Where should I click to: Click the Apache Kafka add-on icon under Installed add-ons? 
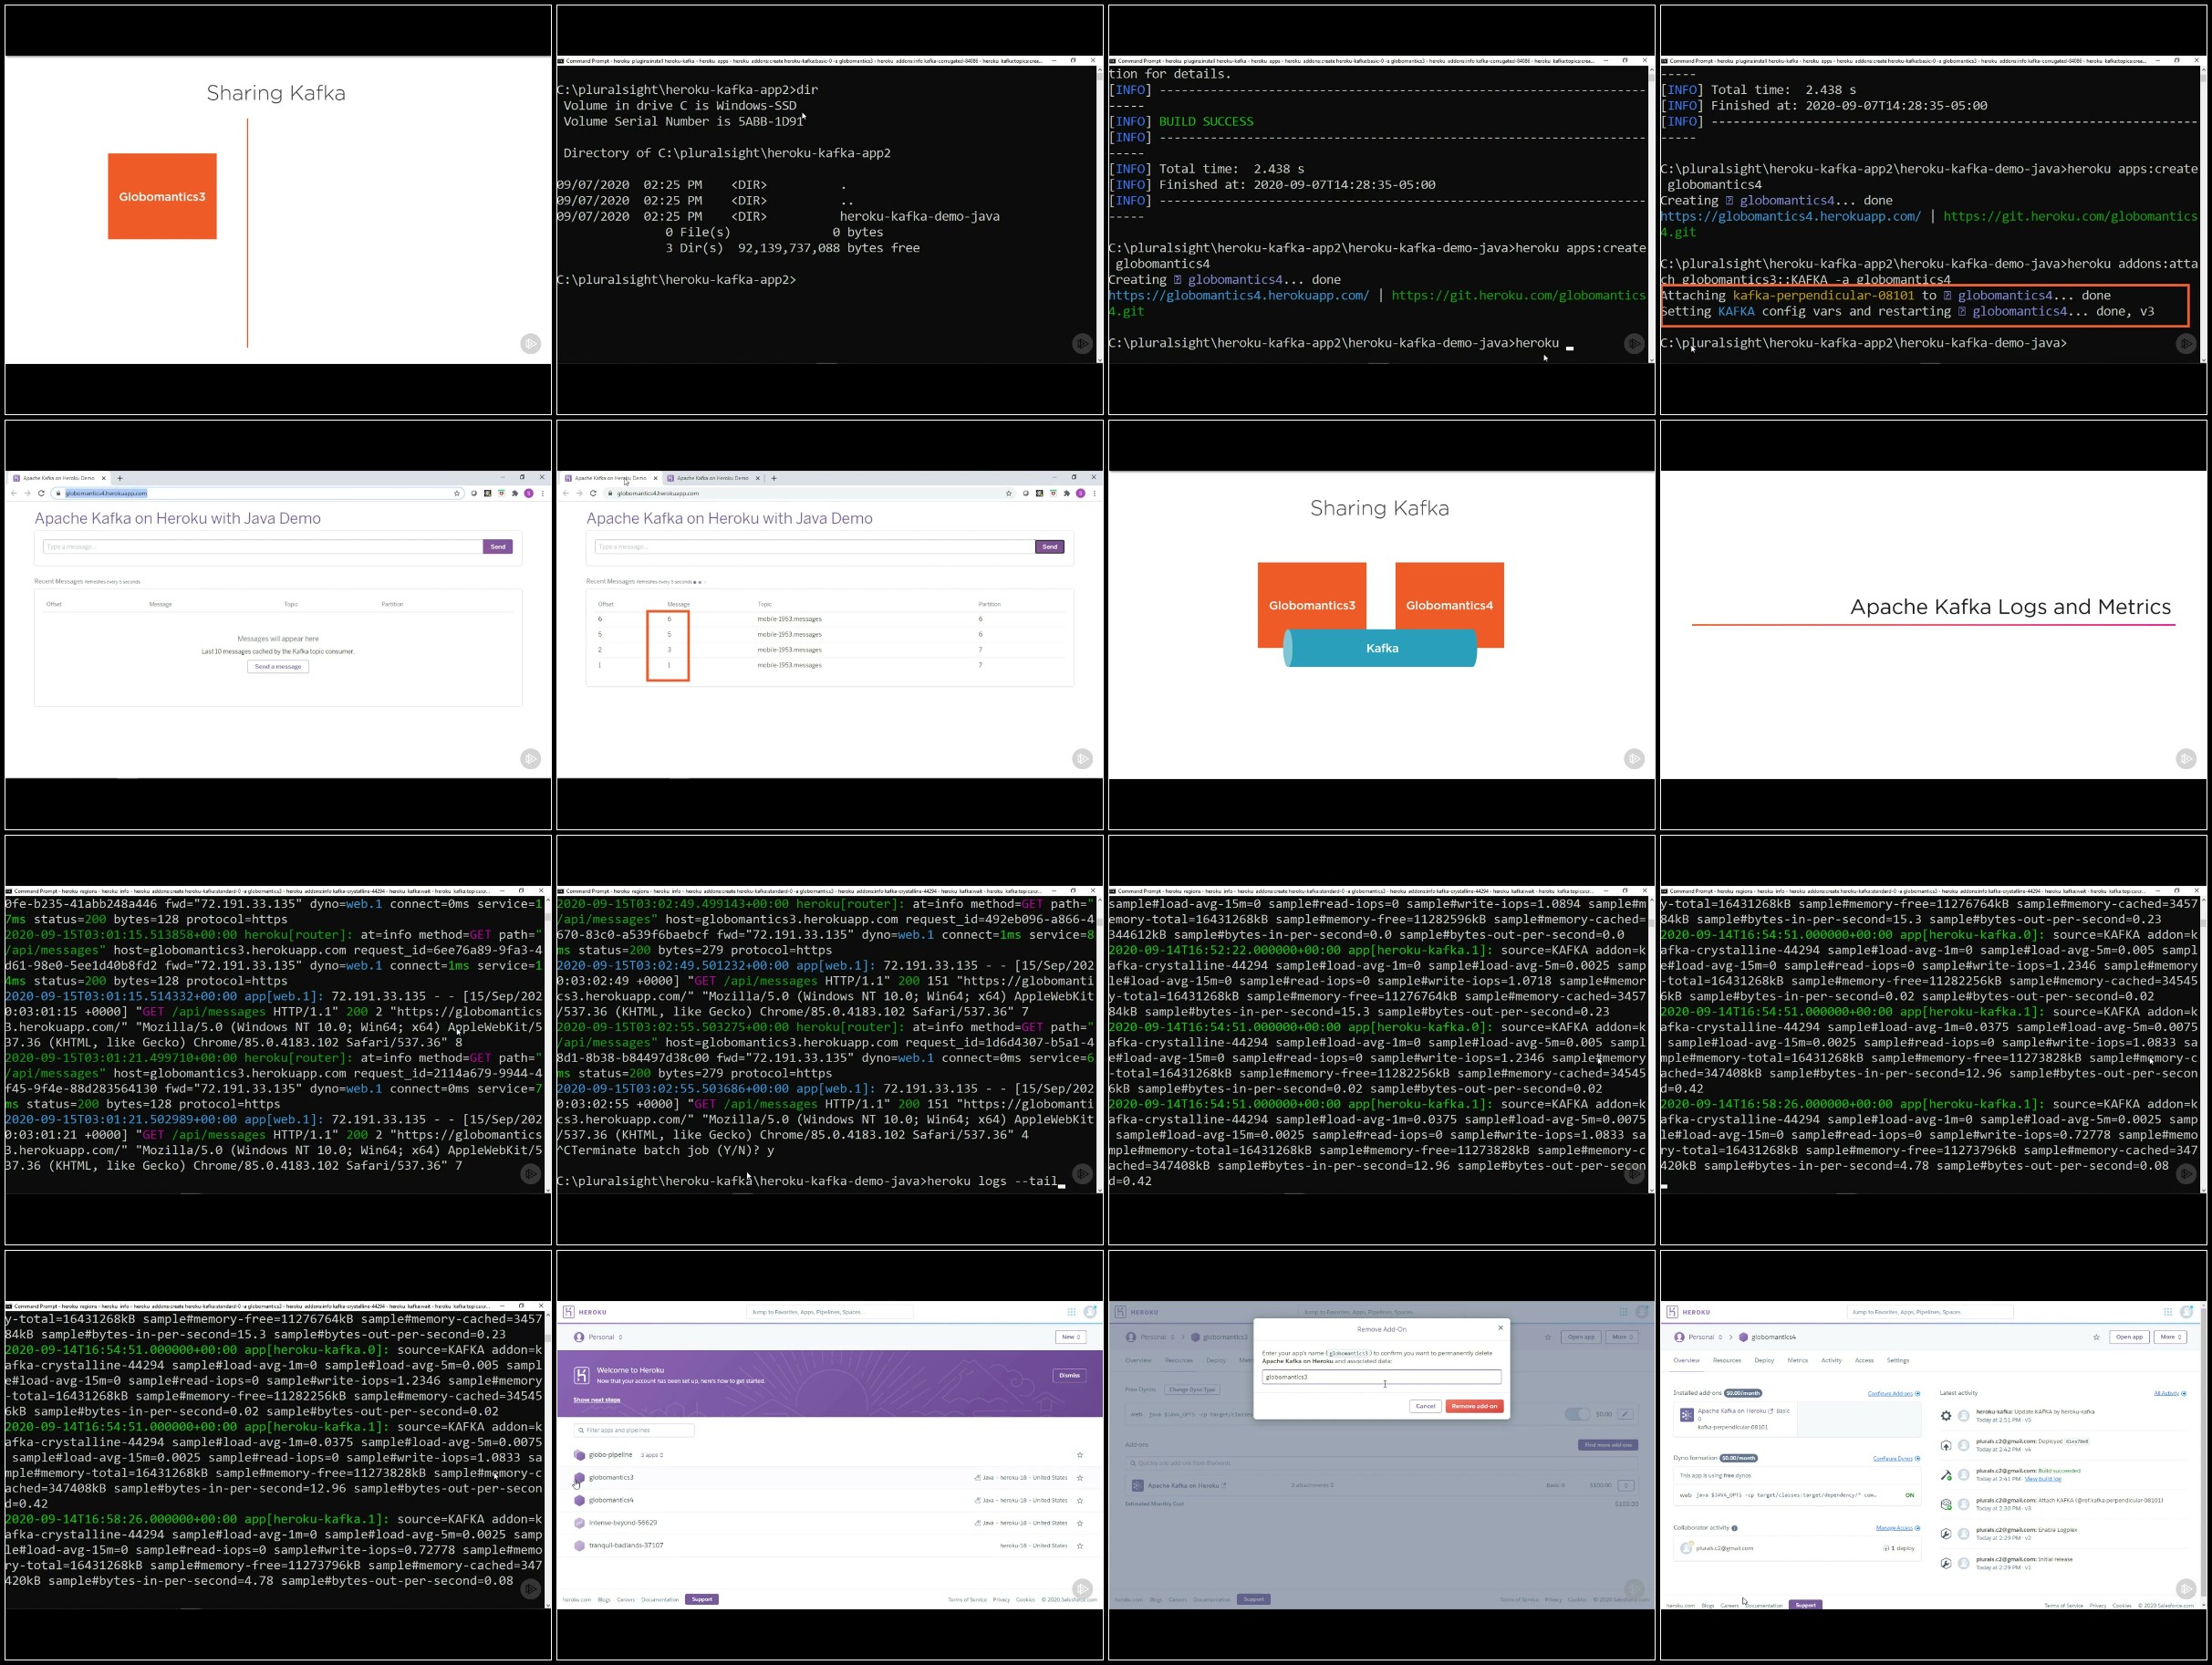pos(1687,1415)
